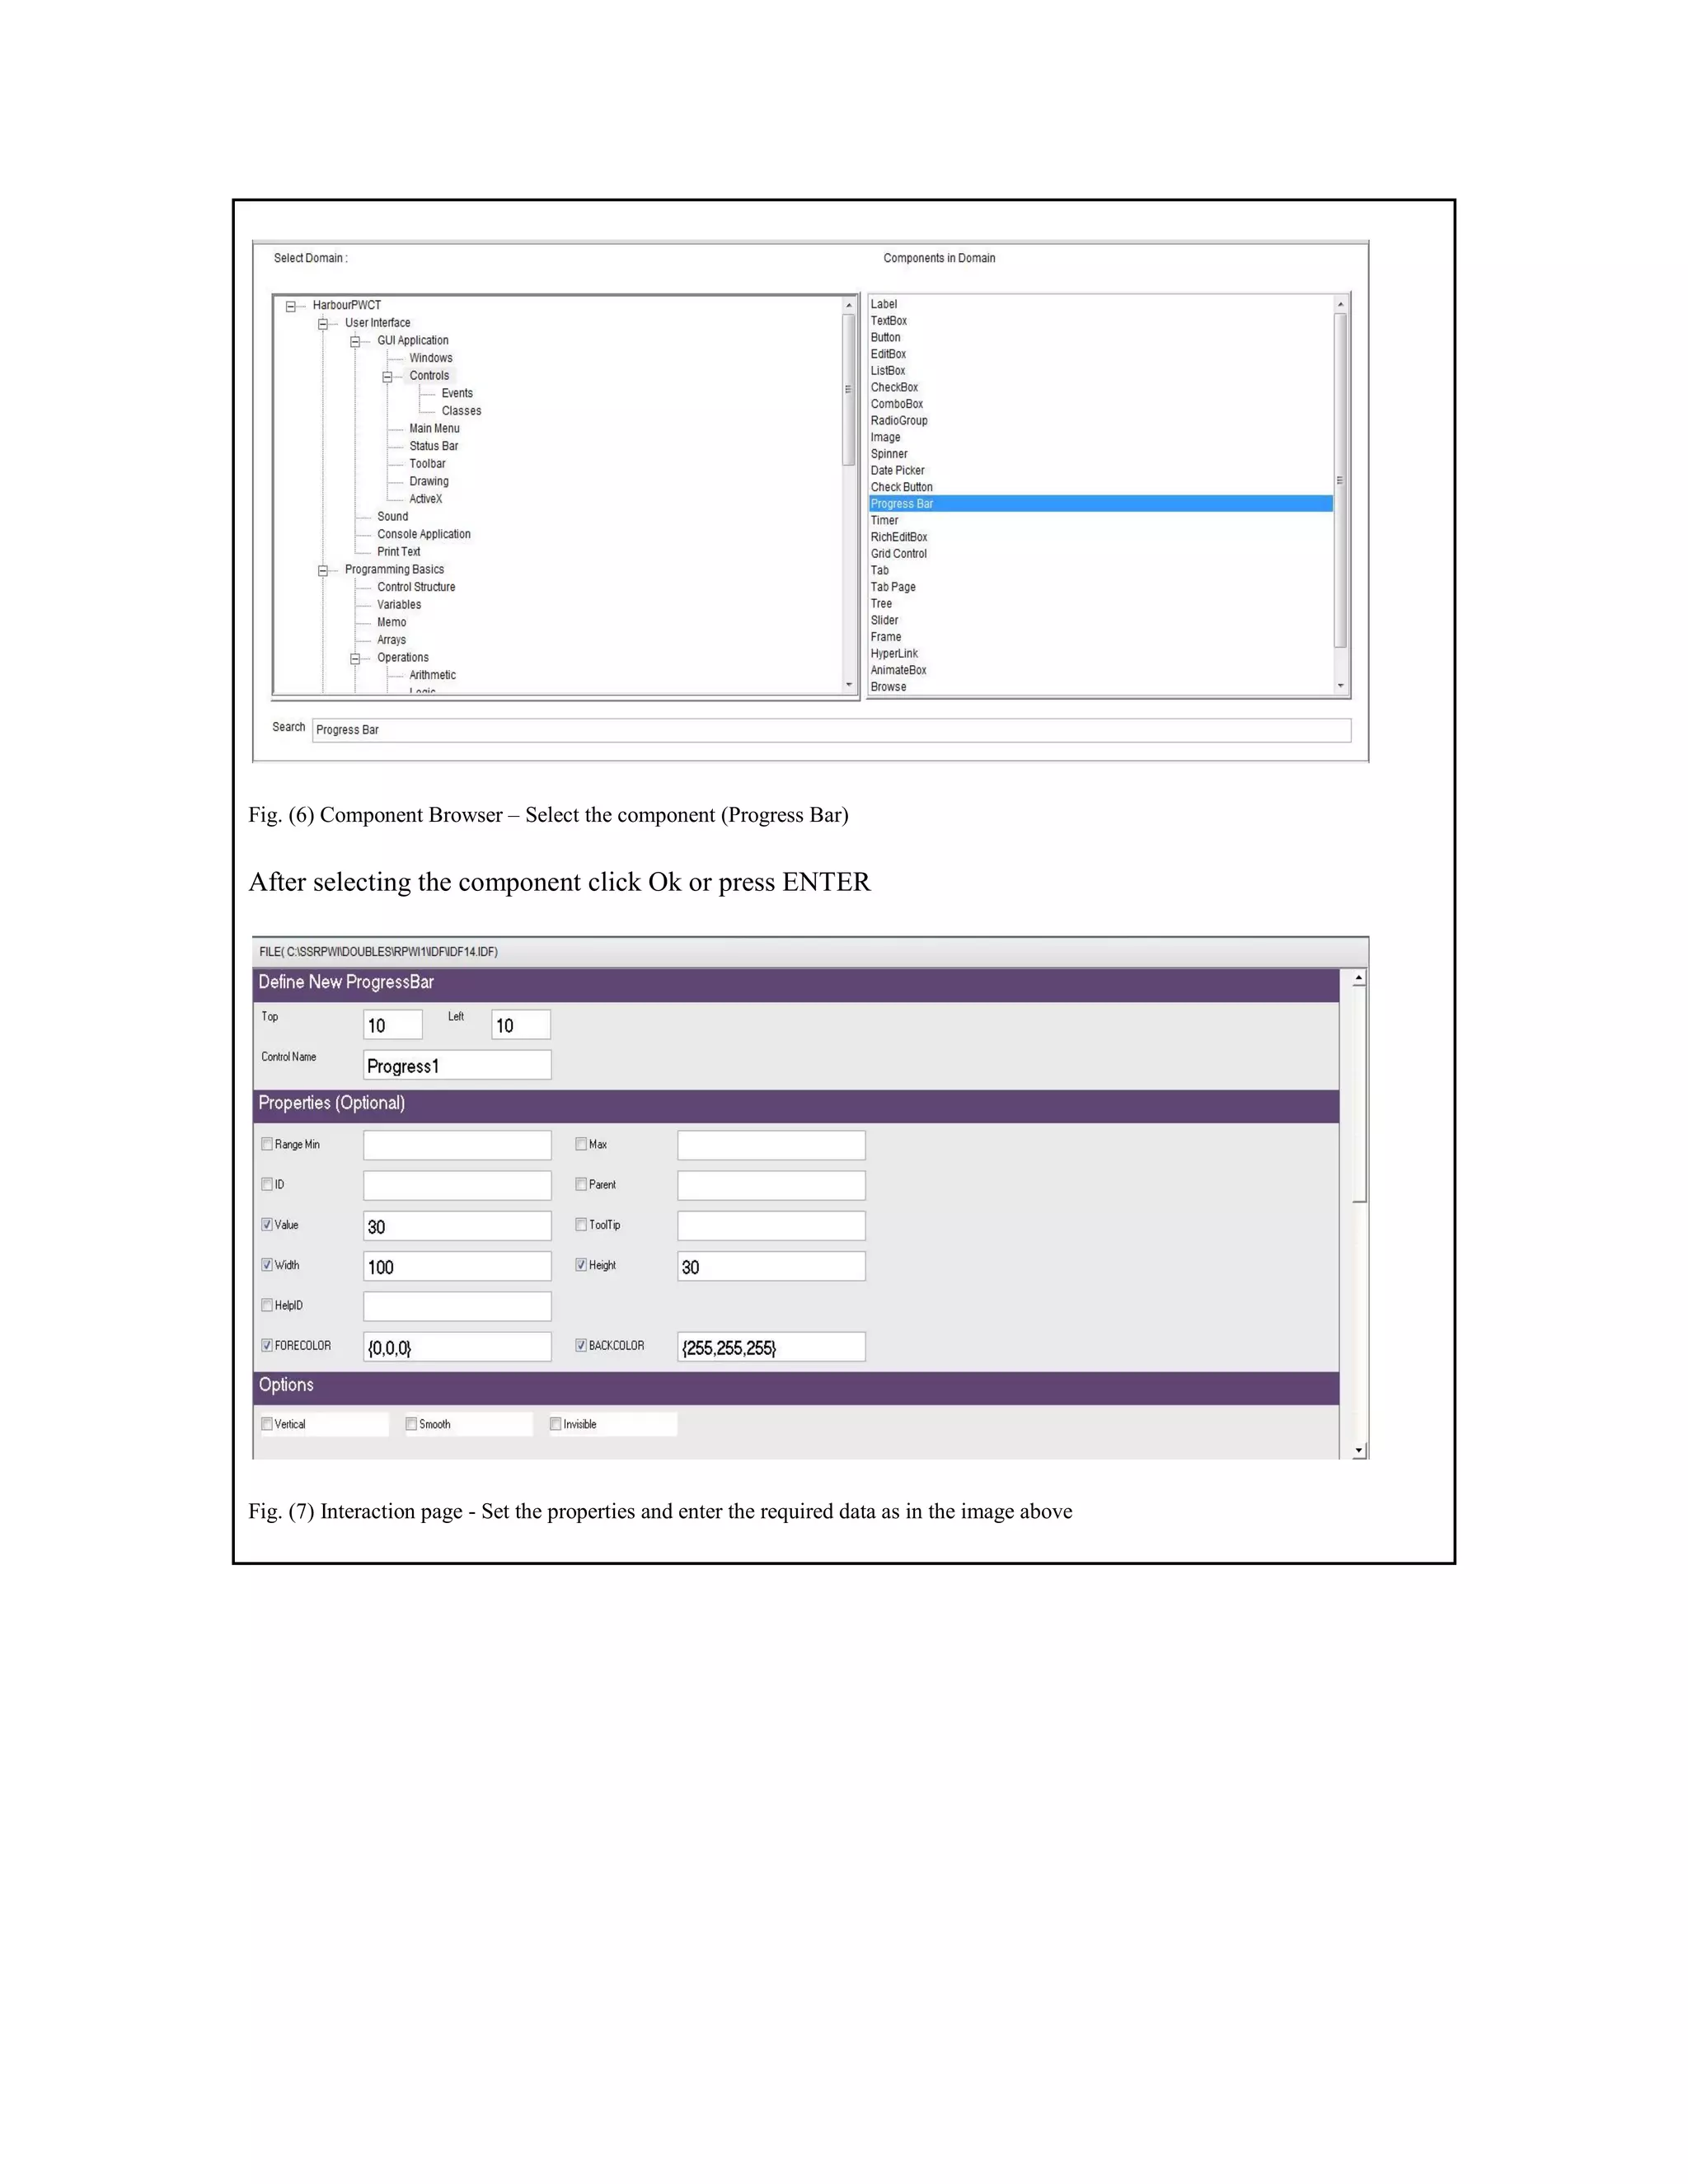The image size is (1688, 2184).
Task: Choose TextBox in components list
Action: point(888,321)
